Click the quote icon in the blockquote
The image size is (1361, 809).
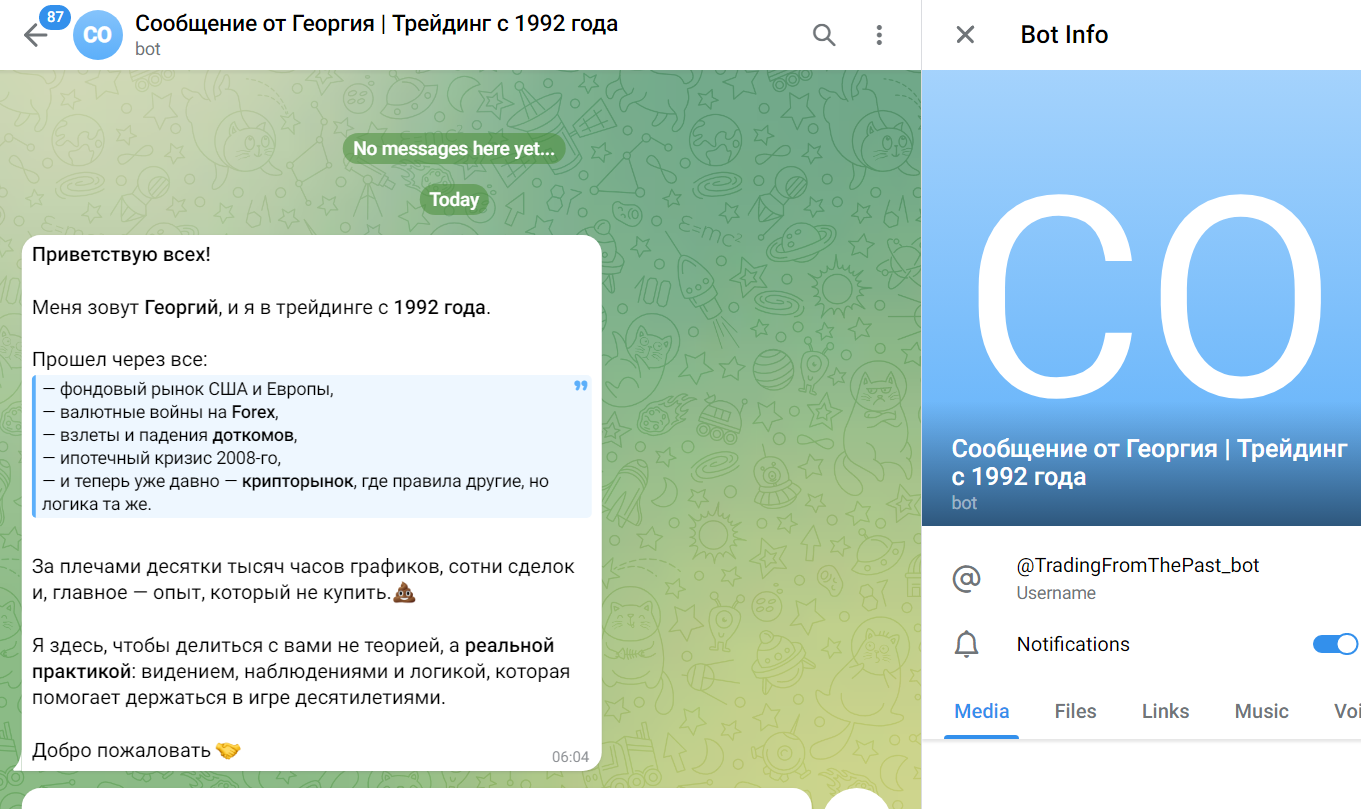(581, 386)
